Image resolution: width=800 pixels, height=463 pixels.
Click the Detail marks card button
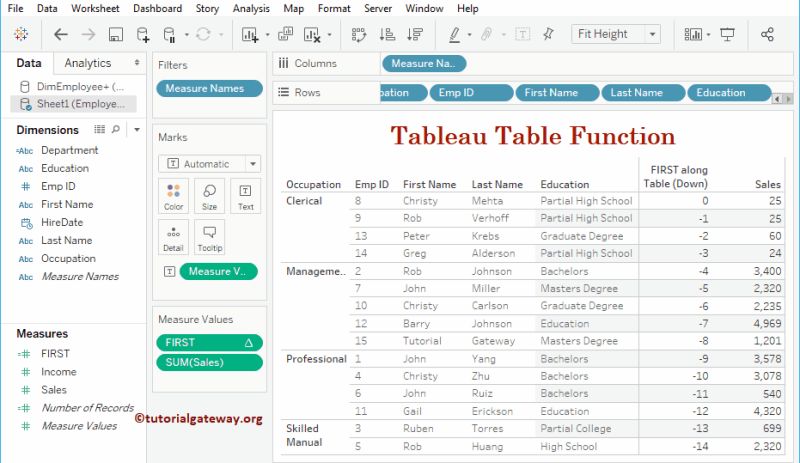(x=173, y=237)
